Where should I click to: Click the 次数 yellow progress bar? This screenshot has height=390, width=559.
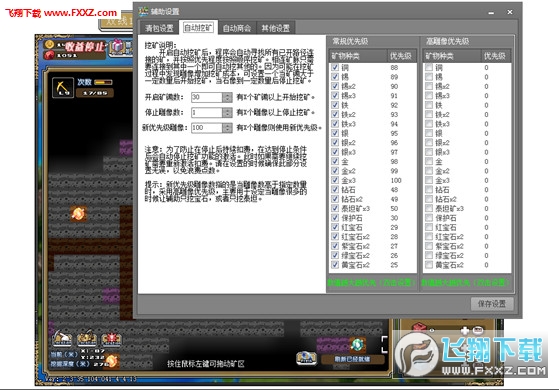click(x=104, y=82)
